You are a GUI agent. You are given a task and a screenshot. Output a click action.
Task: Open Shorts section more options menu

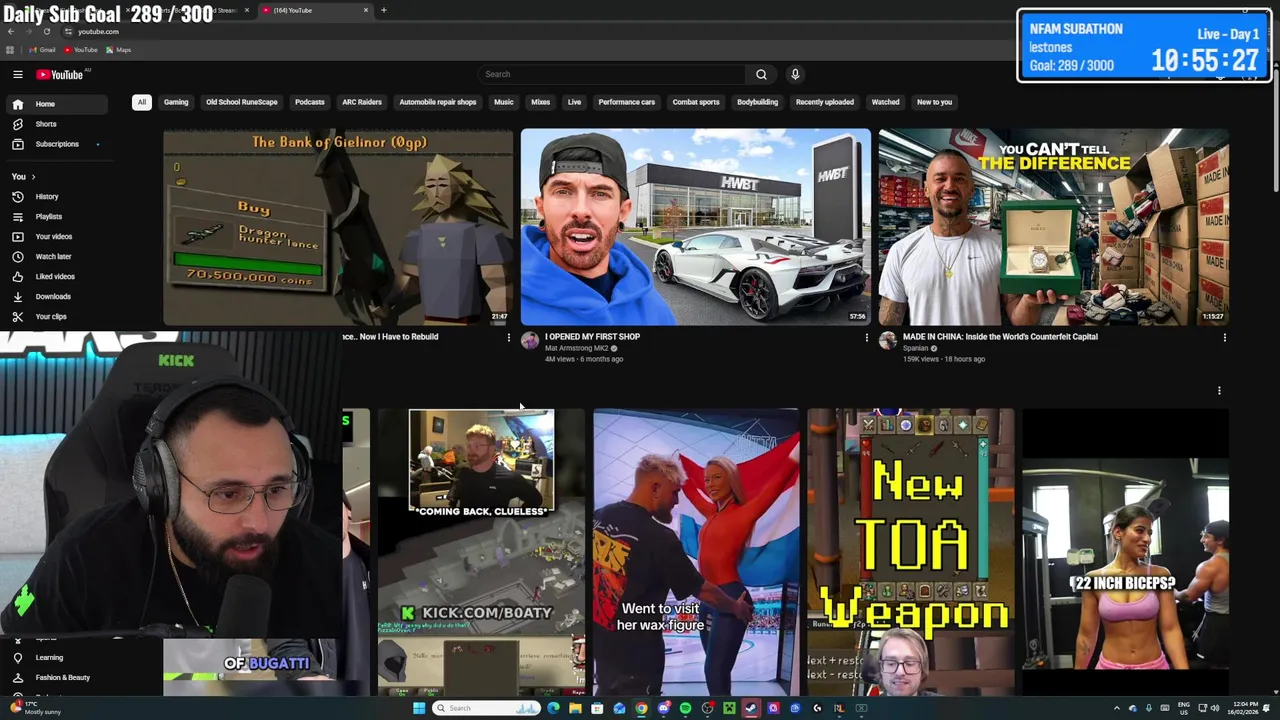[1219, 391]
